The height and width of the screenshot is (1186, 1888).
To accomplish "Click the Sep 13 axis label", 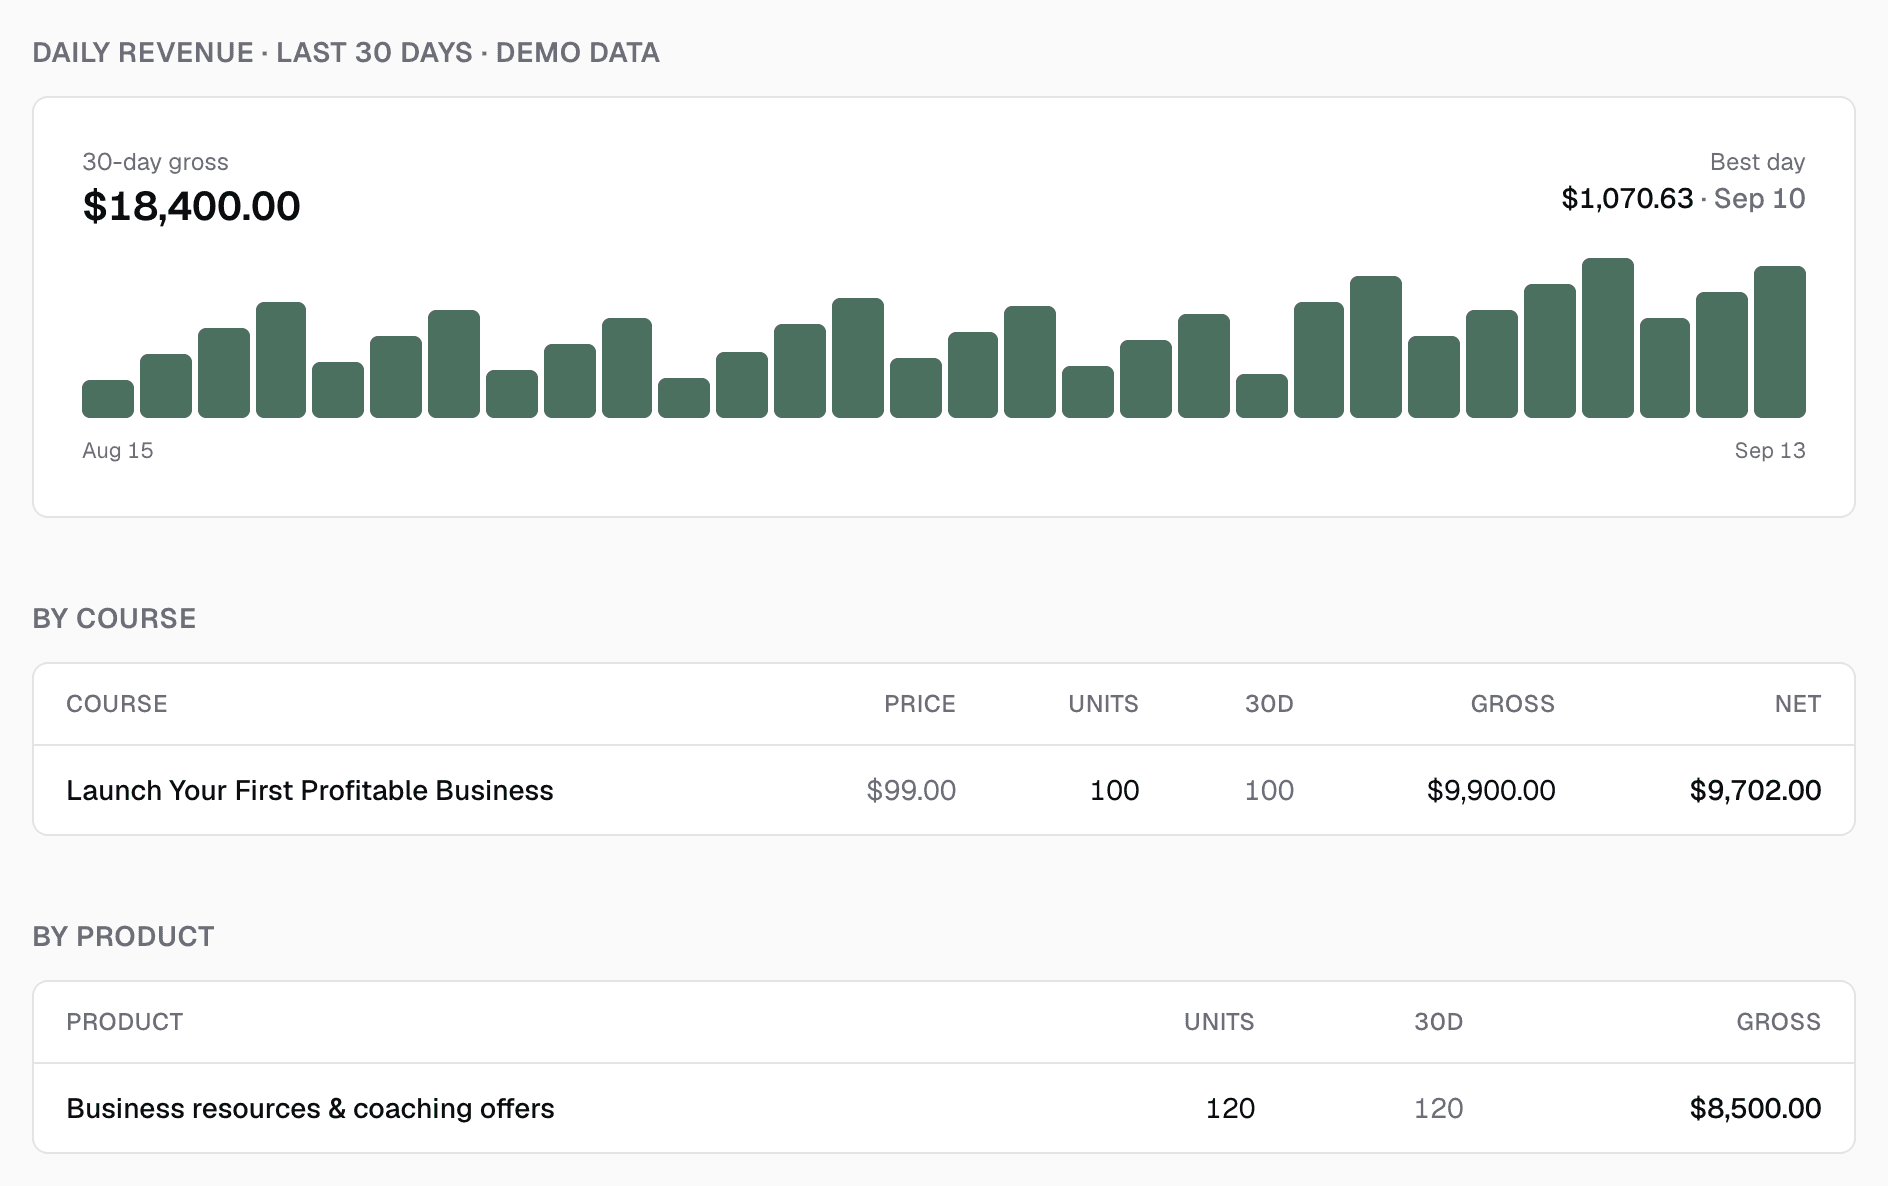I will pyautogui.click(x=1770, y=450).
